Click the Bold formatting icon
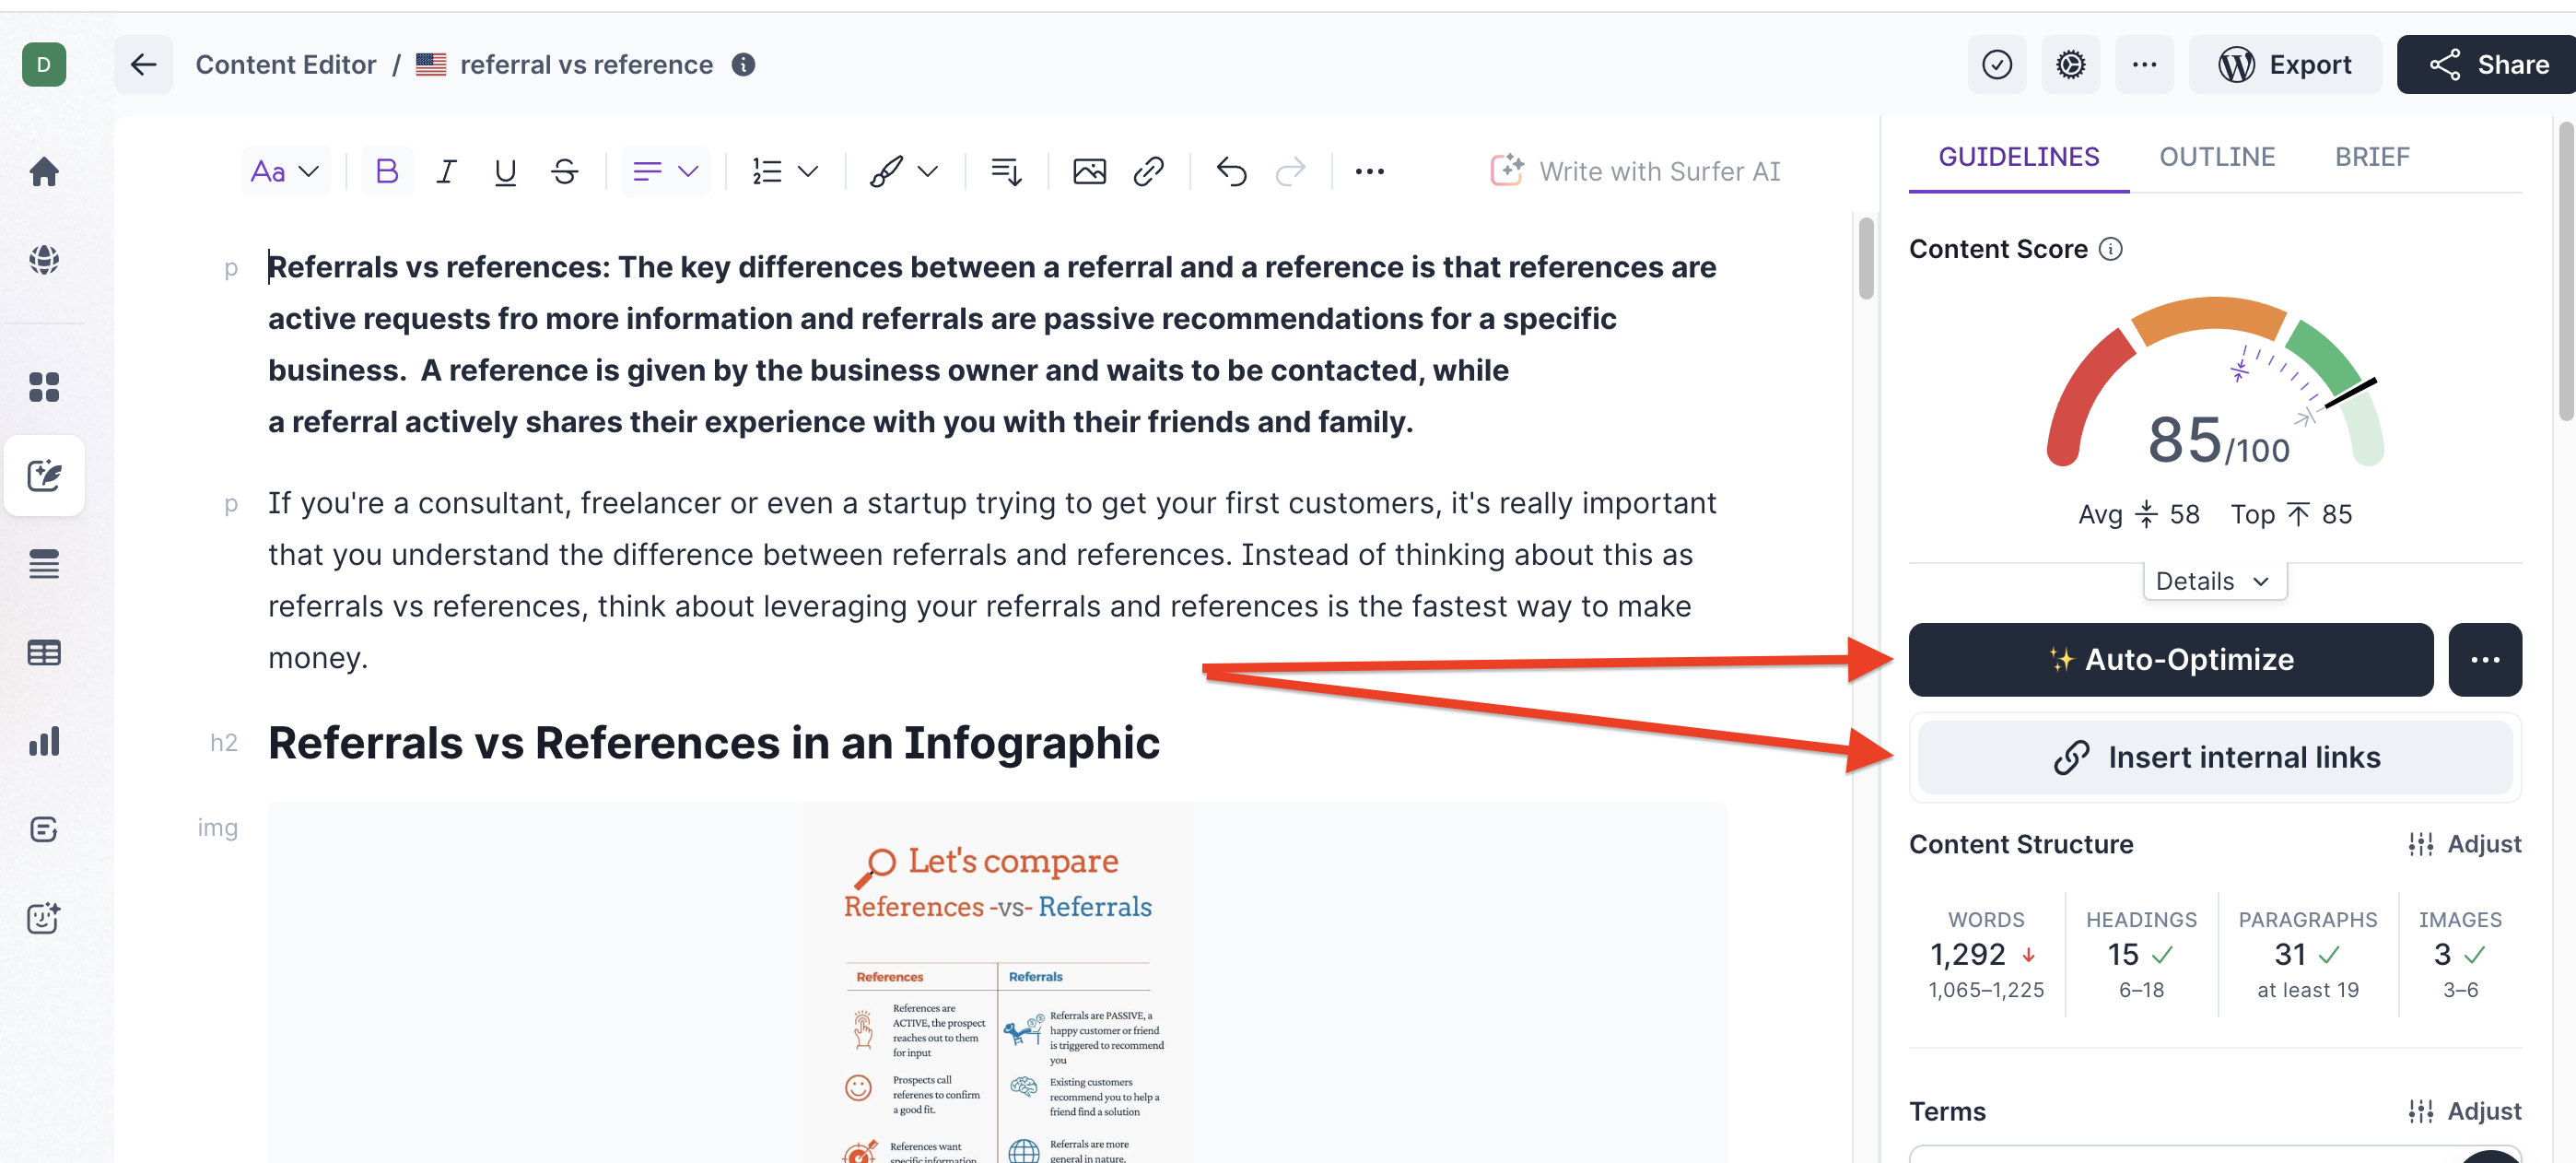This screenshot has width=2576, height=1163. point(384,170)
